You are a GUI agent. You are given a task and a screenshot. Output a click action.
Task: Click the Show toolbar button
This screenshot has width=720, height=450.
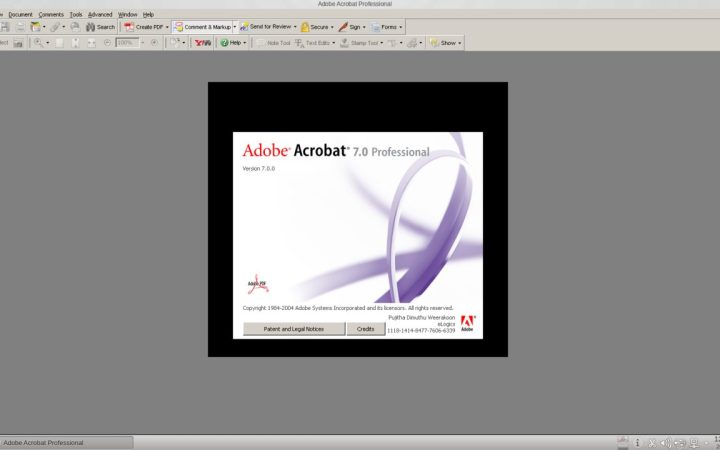tap(443, 43)
